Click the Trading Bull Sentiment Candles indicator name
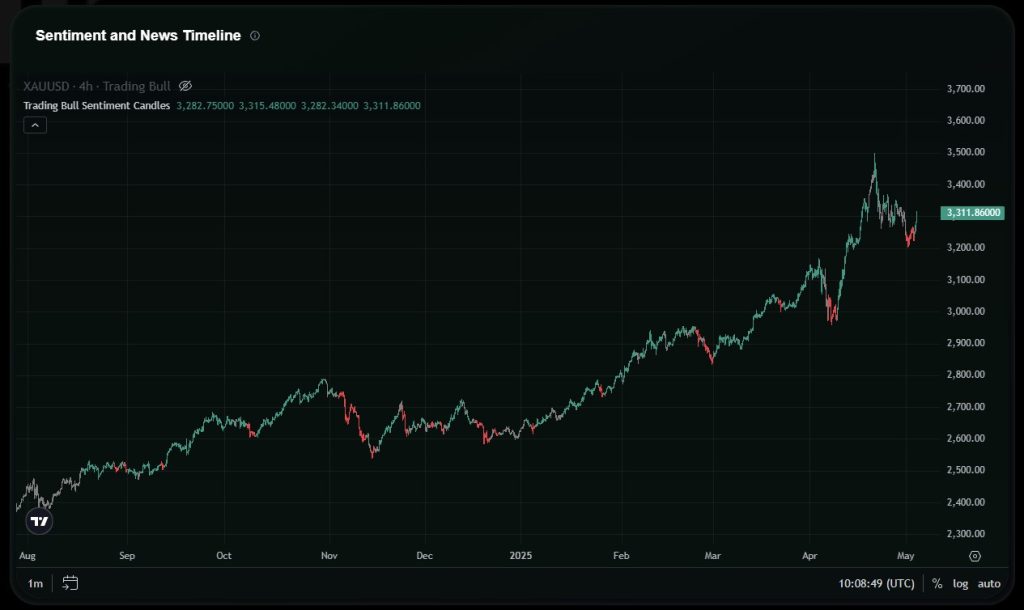1024x610 pixels. pos(96,105)
